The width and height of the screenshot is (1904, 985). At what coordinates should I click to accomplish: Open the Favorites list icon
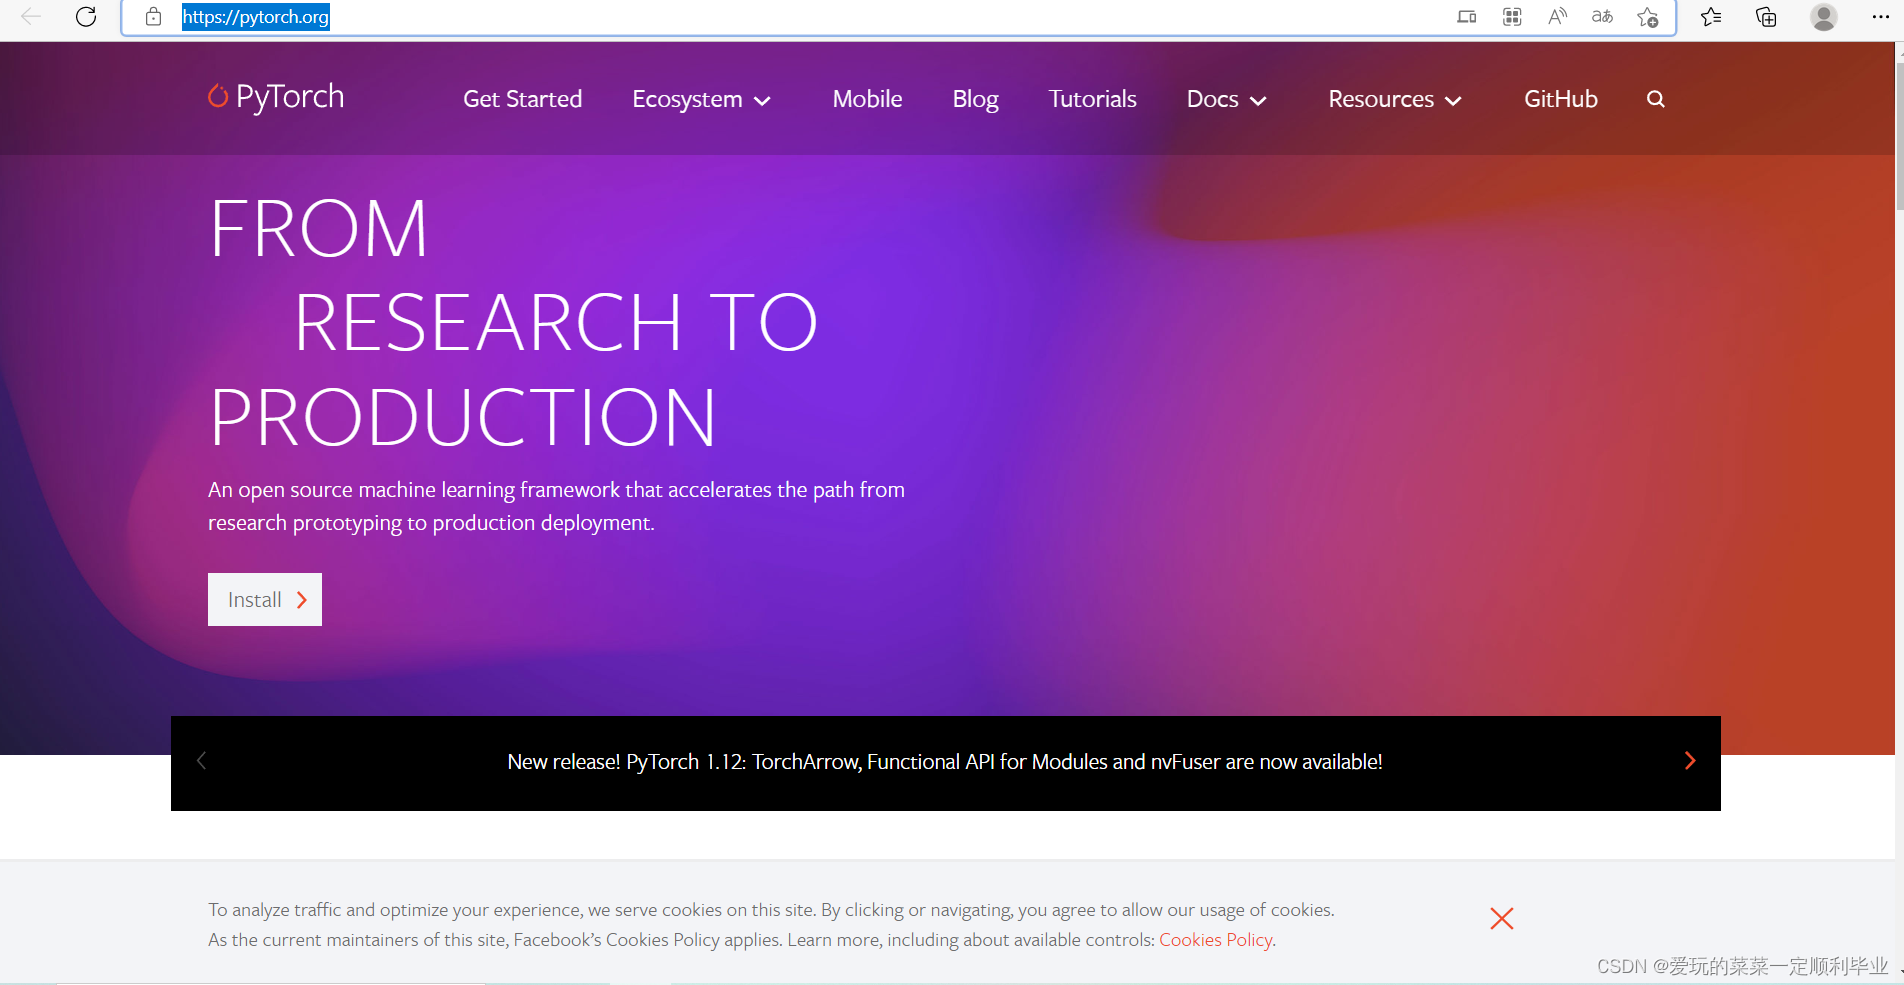coord(1711,17)
